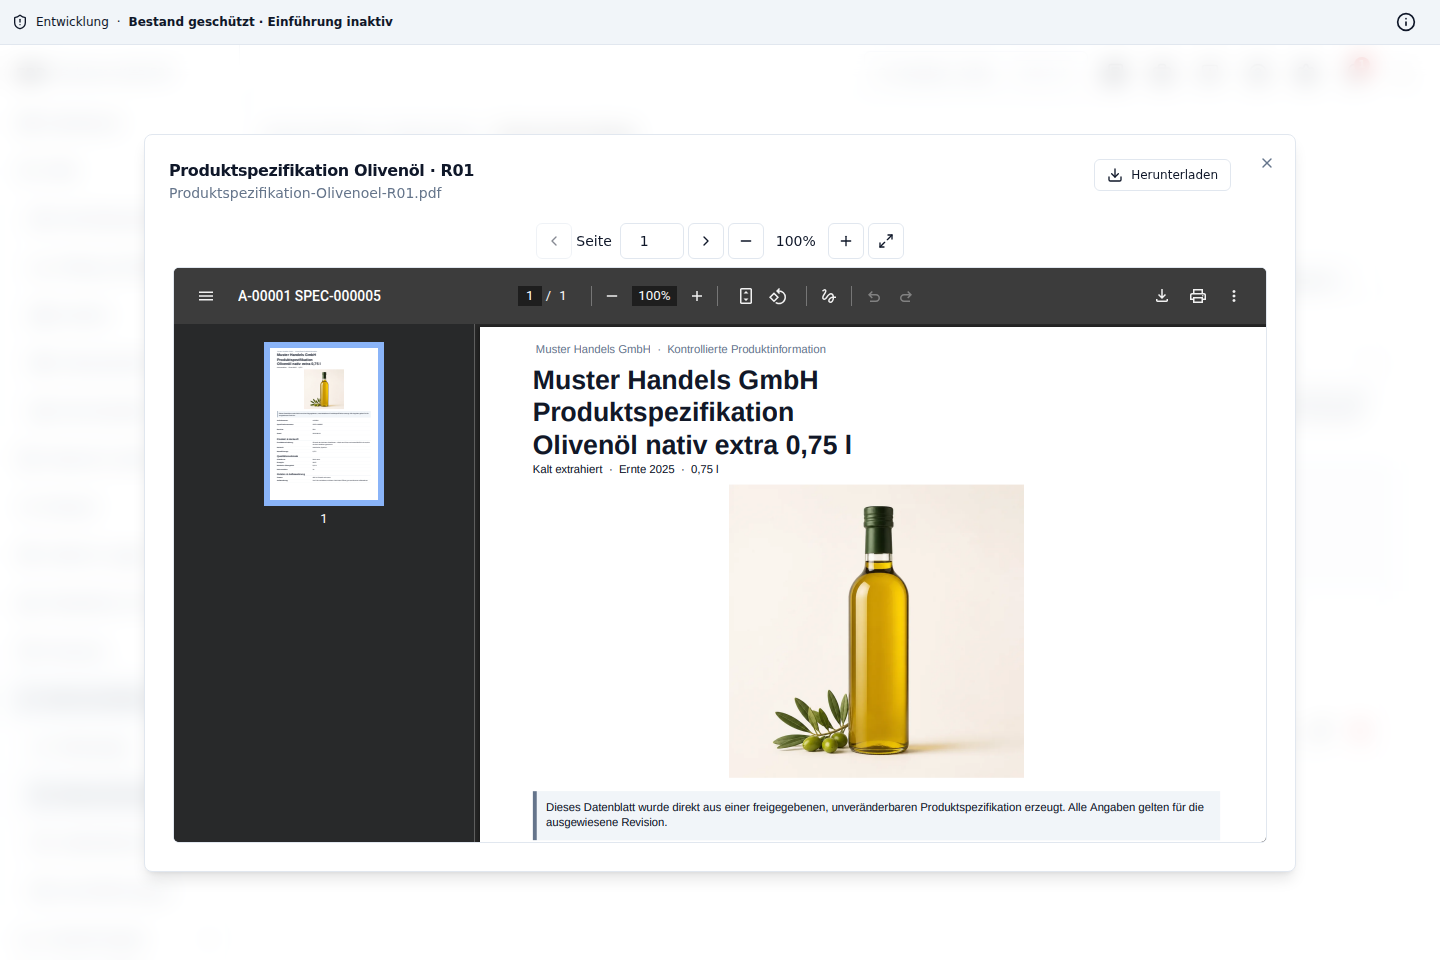Click the Ernte 2025 text
This screenshot has width=1440, height=960.
(647, 469)
